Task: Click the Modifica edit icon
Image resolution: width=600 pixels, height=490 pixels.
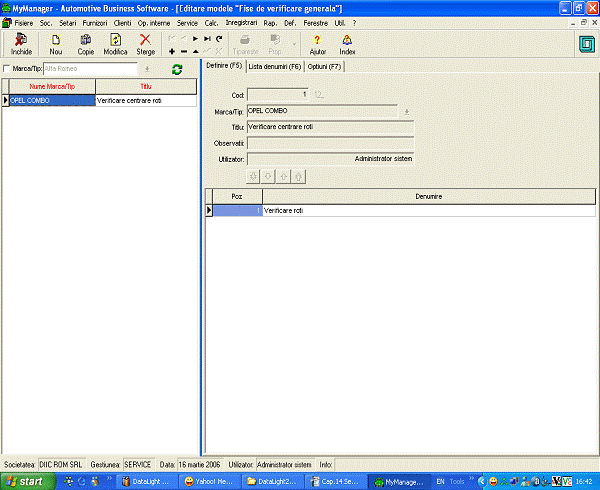Action: point(116,43)
